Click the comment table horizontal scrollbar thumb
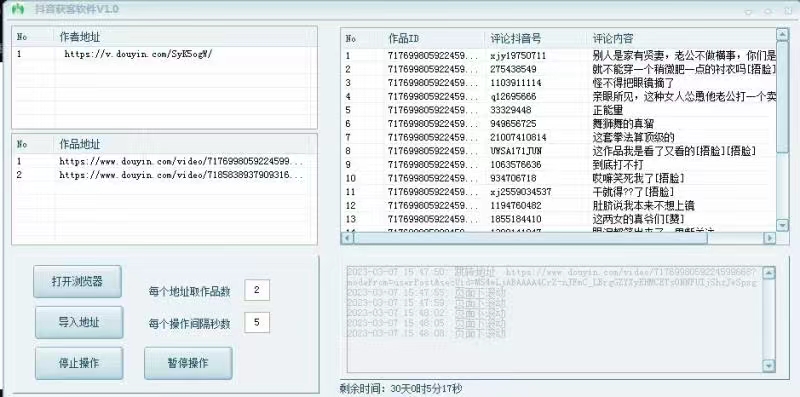The height and width of the screenshot is (397, 800). pos(531,238)
